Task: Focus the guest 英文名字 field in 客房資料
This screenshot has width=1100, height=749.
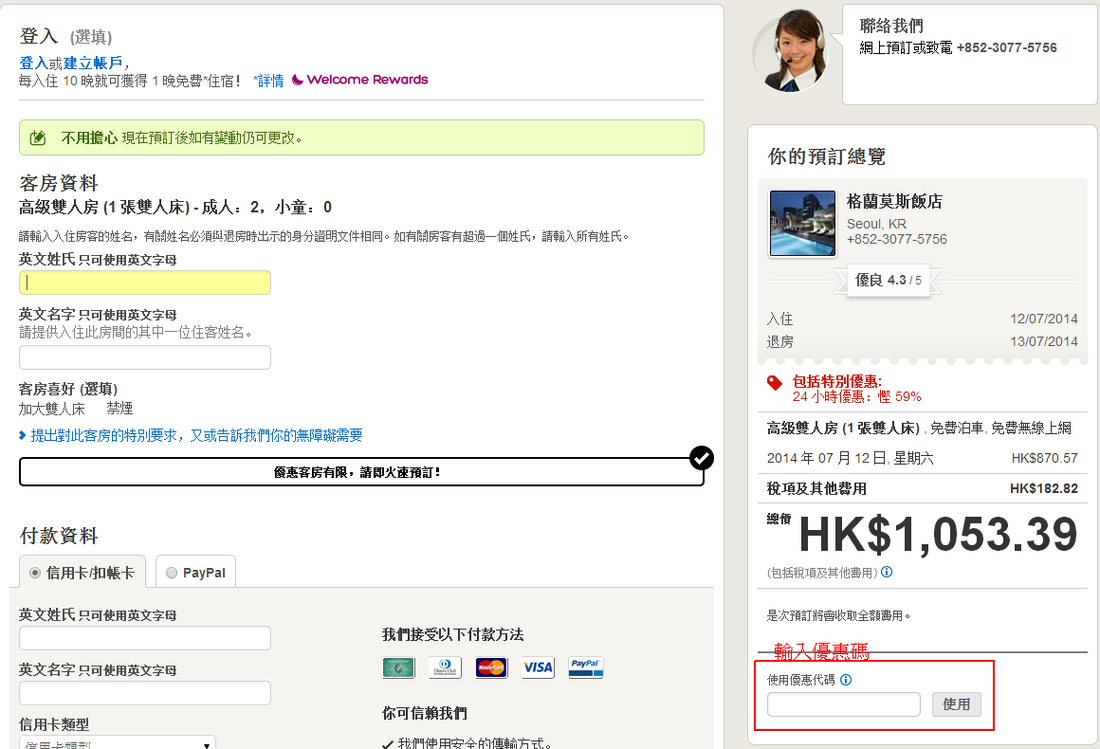Action: point(145,358)
